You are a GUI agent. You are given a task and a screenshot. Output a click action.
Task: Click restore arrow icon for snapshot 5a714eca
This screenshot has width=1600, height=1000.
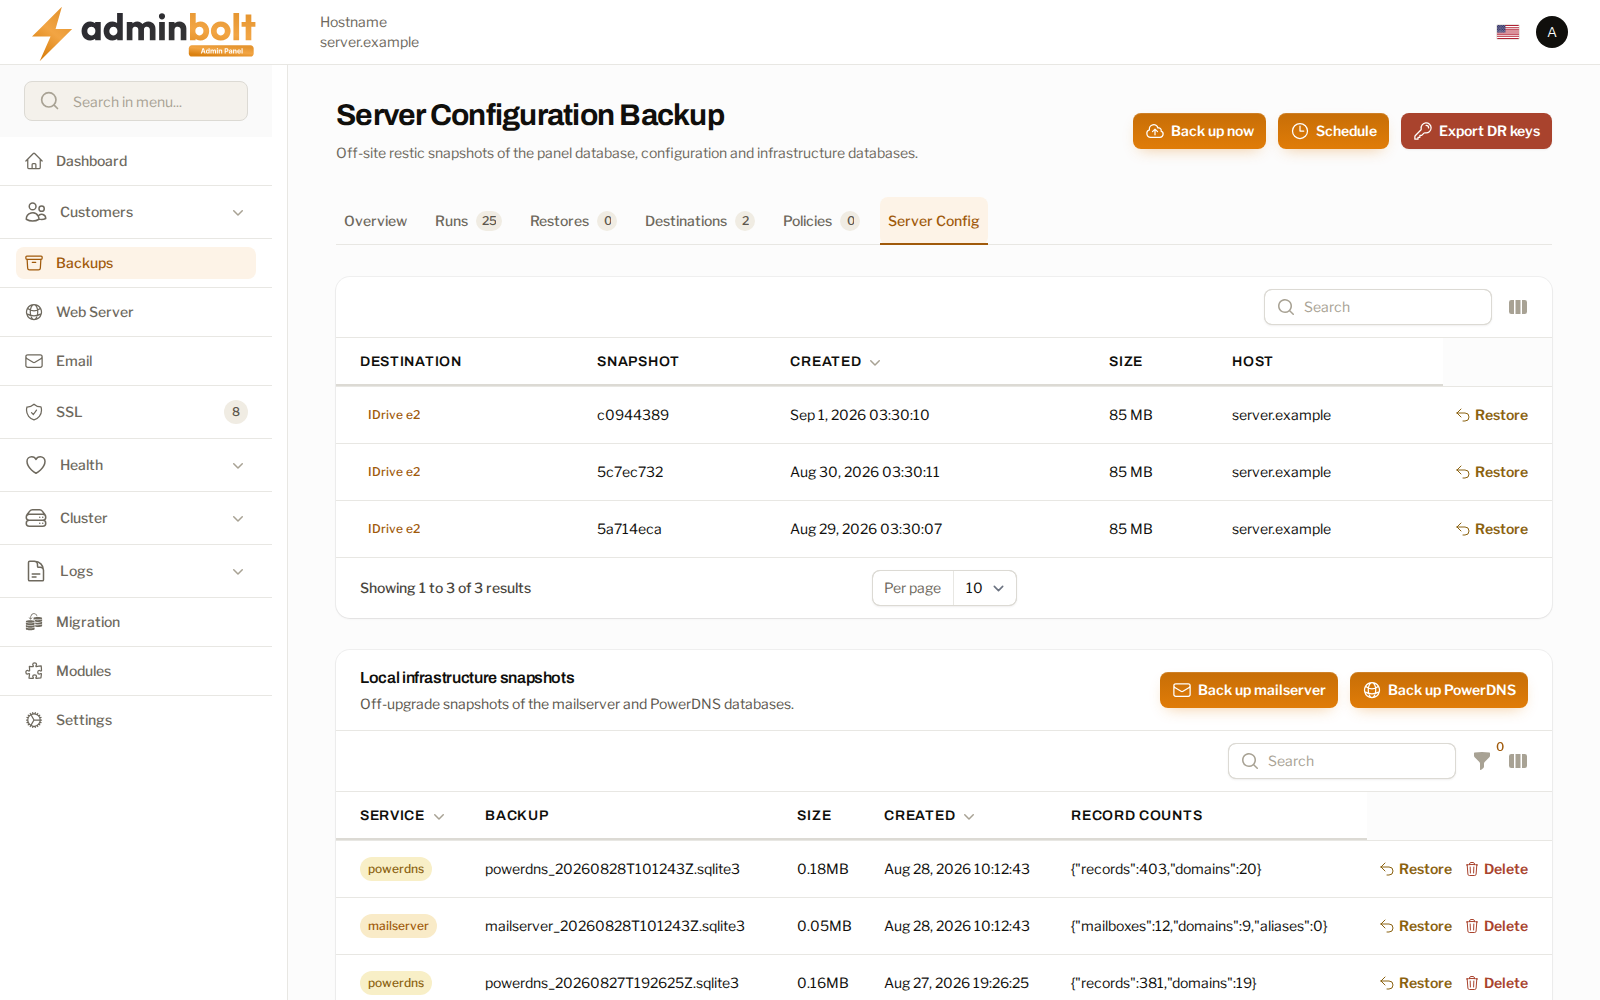point(1463,529)
